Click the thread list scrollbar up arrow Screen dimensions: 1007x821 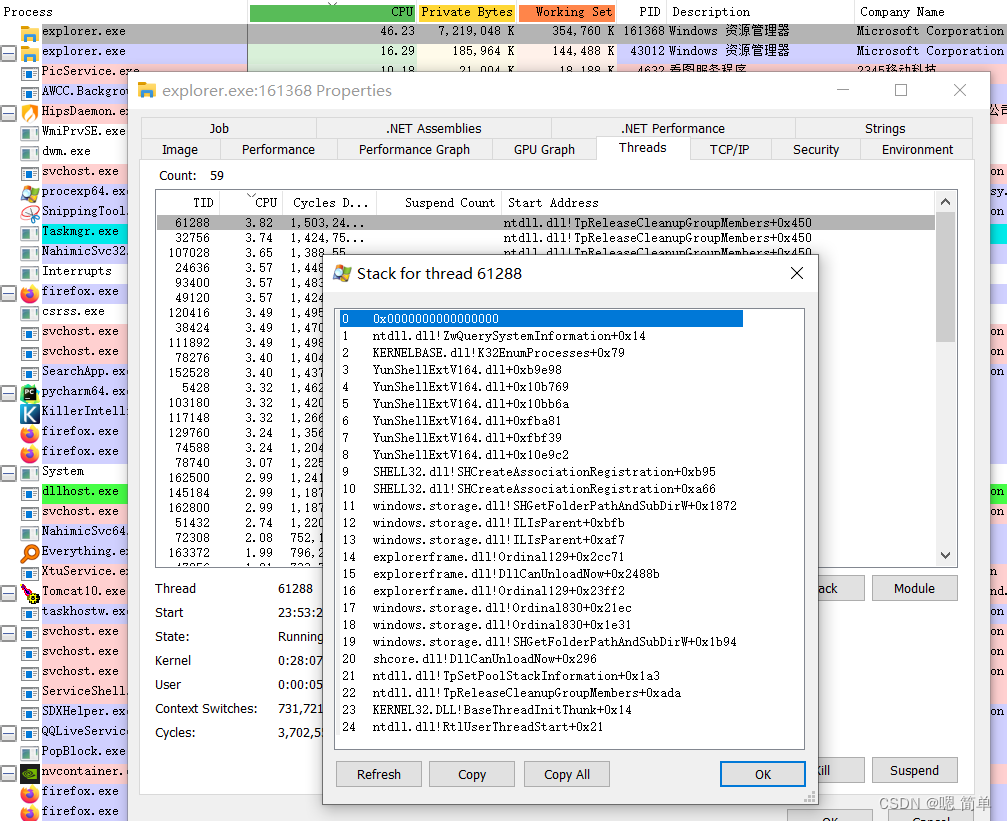point(945,202)
